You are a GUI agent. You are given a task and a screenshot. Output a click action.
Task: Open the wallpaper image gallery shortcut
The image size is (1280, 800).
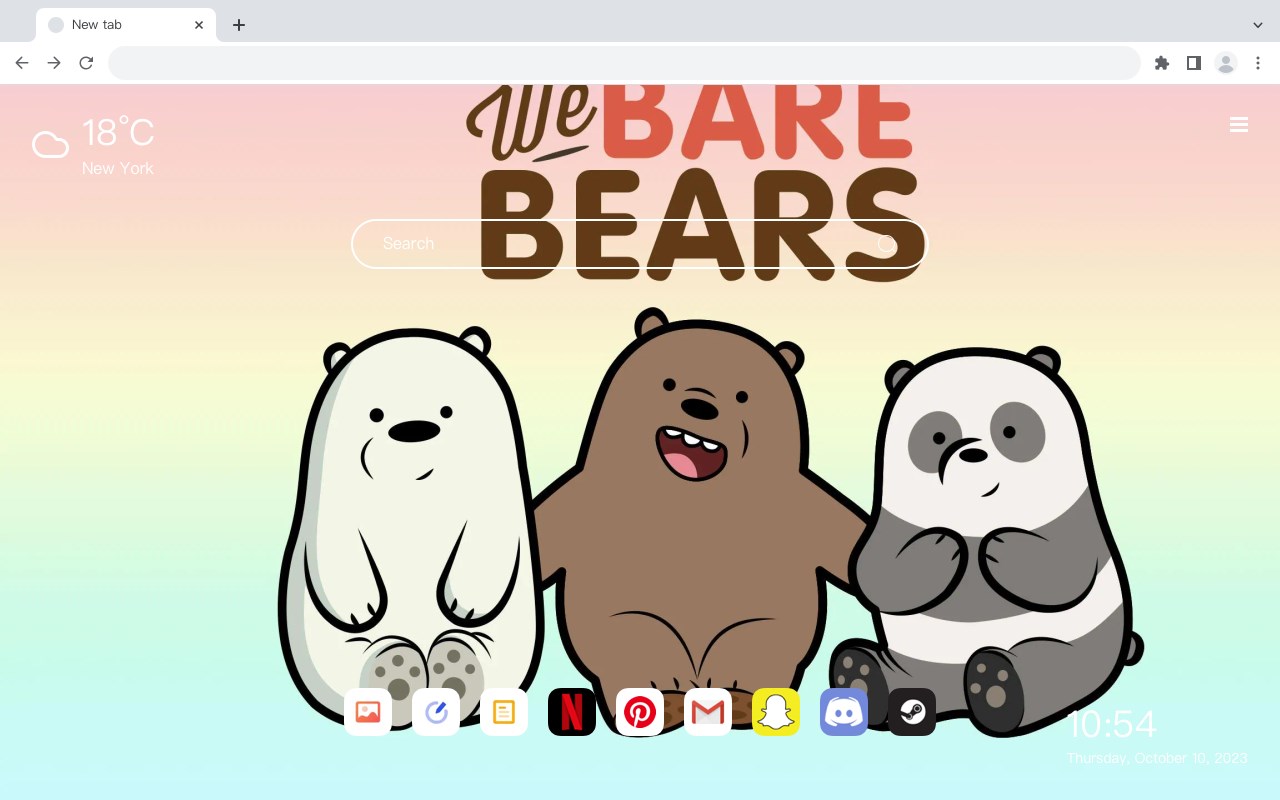(x=368, y=712)
